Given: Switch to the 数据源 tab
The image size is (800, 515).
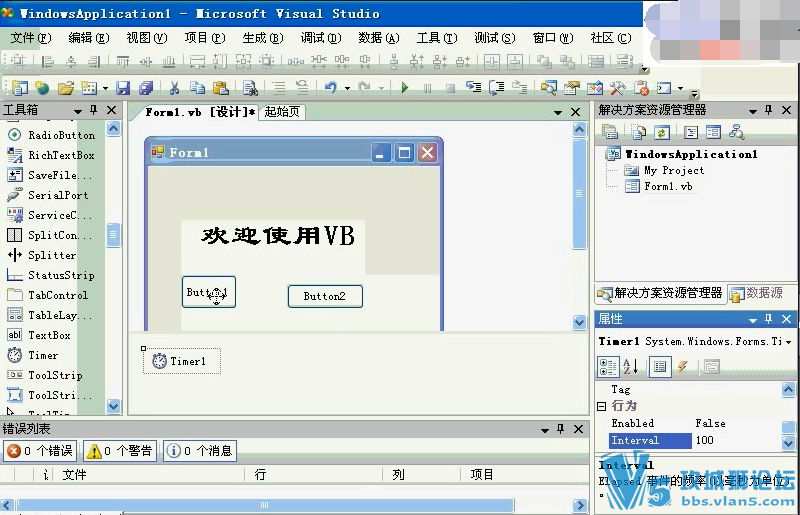Looking at the screenshot, I should pyautogui.click(x=757, y=293).
